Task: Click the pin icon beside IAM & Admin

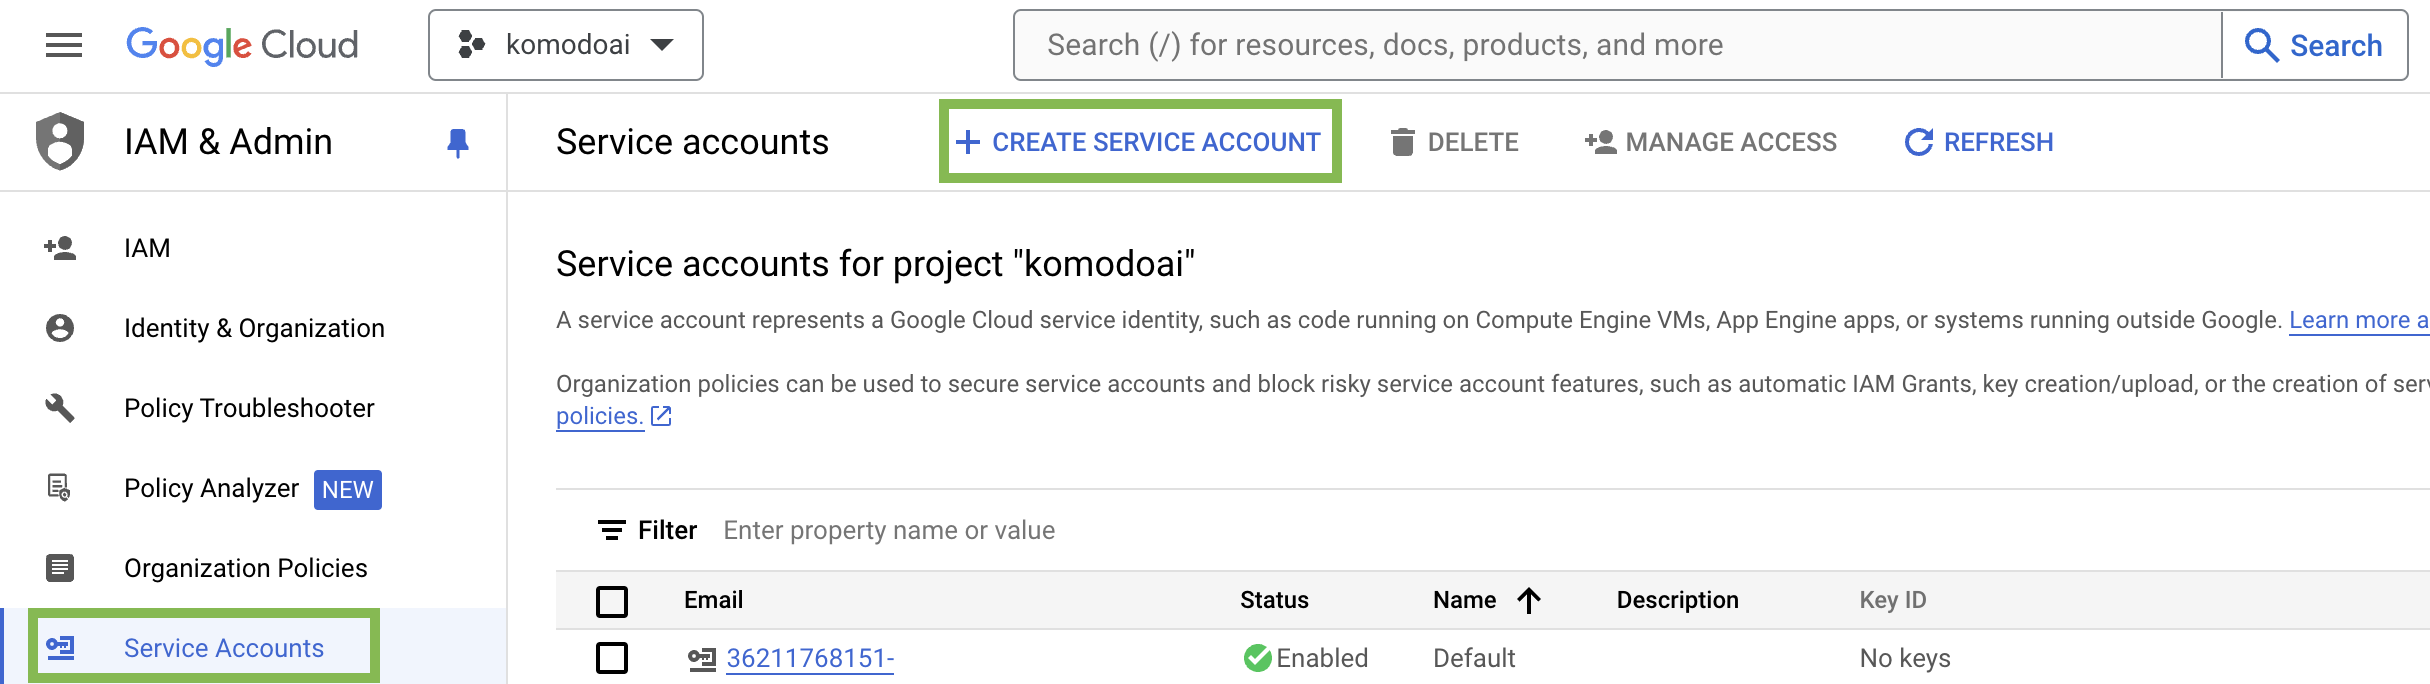Action: (x=458, y=143)
